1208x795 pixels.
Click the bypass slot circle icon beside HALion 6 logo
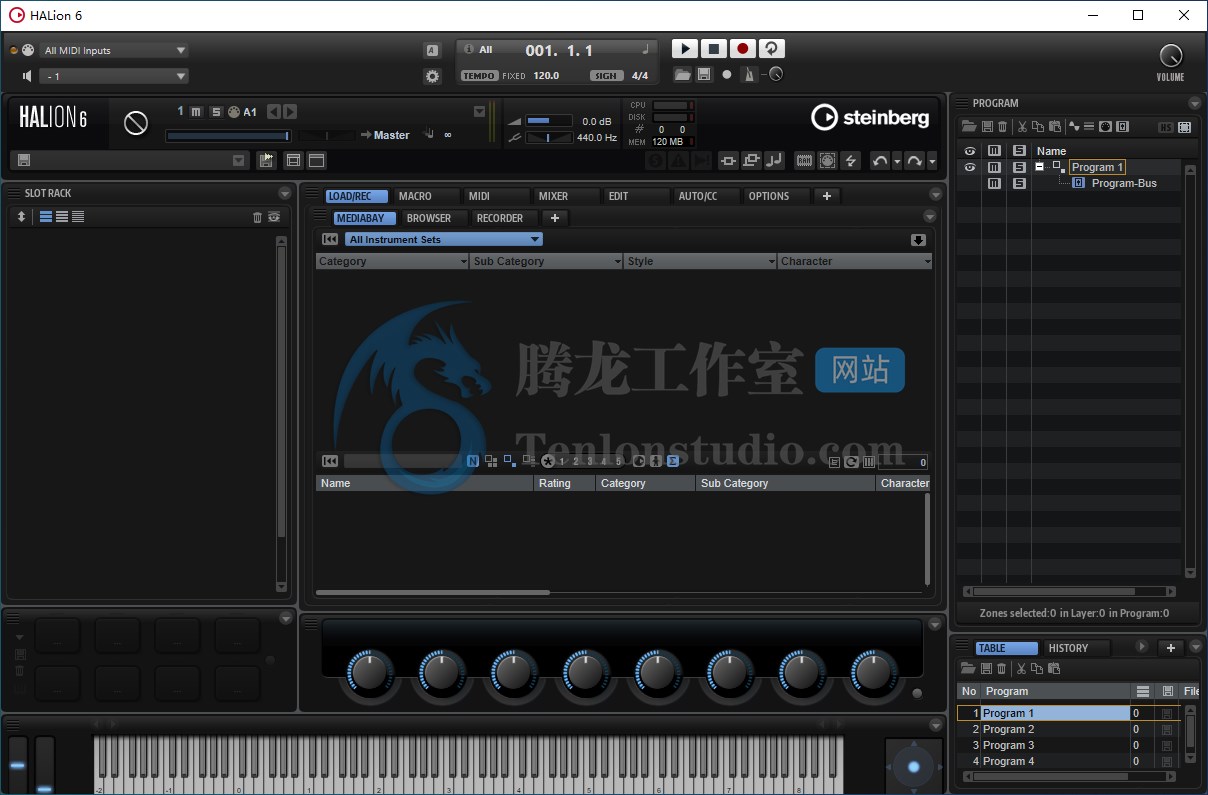click(136, 123)
